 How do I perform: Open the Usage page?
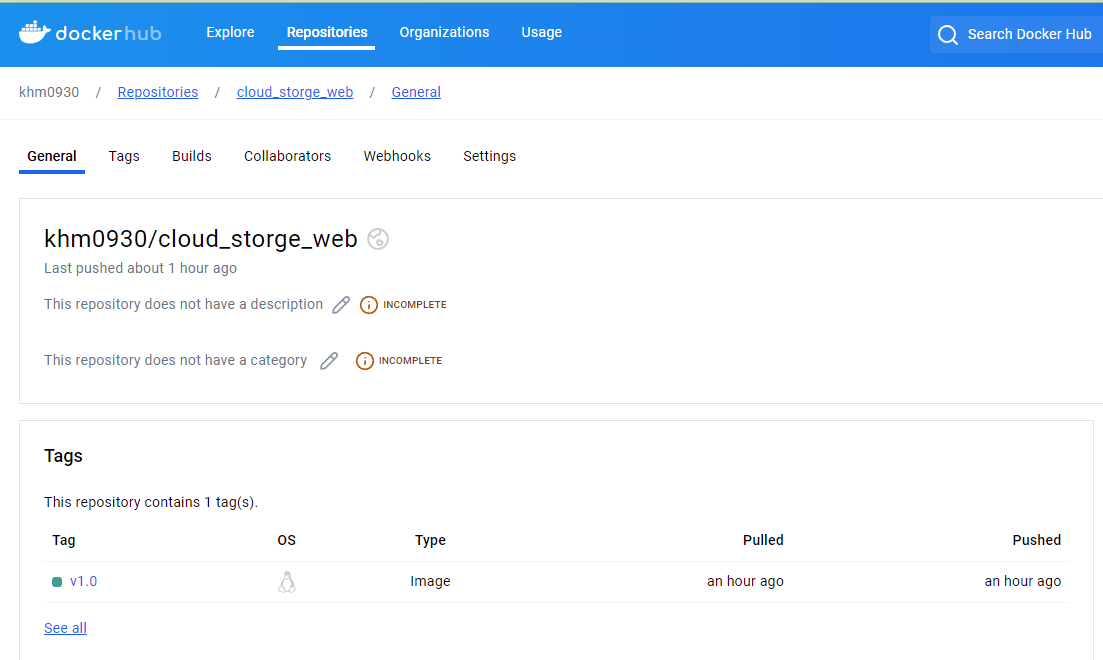click(x=542, y=32)
